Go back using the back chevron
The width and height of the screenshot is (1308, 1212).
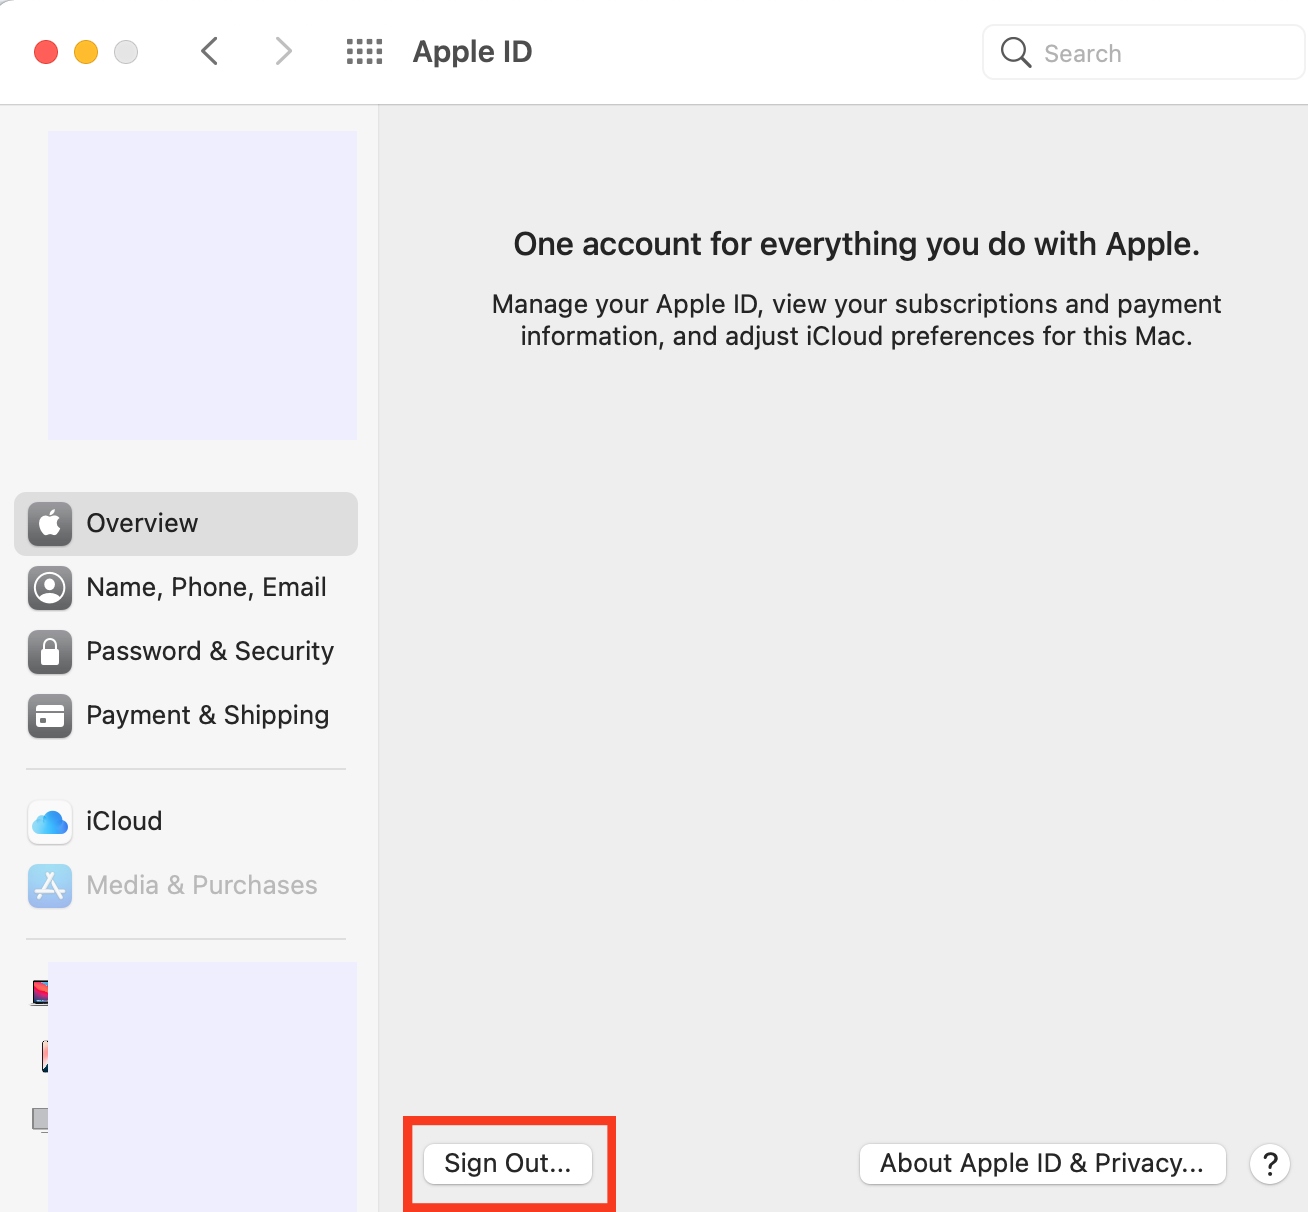coord(209,51)
